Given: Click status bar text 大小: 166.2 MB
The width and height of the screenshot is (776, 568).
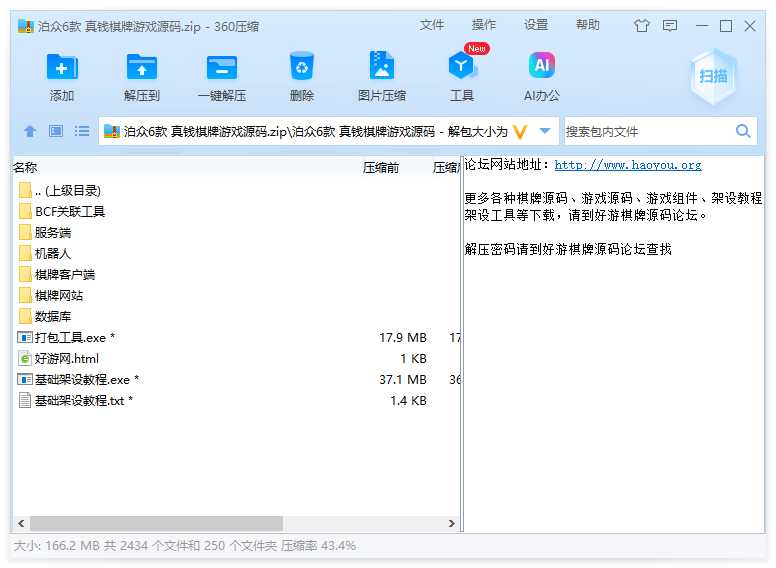Looking at the screenshot, I should [57, 546].
